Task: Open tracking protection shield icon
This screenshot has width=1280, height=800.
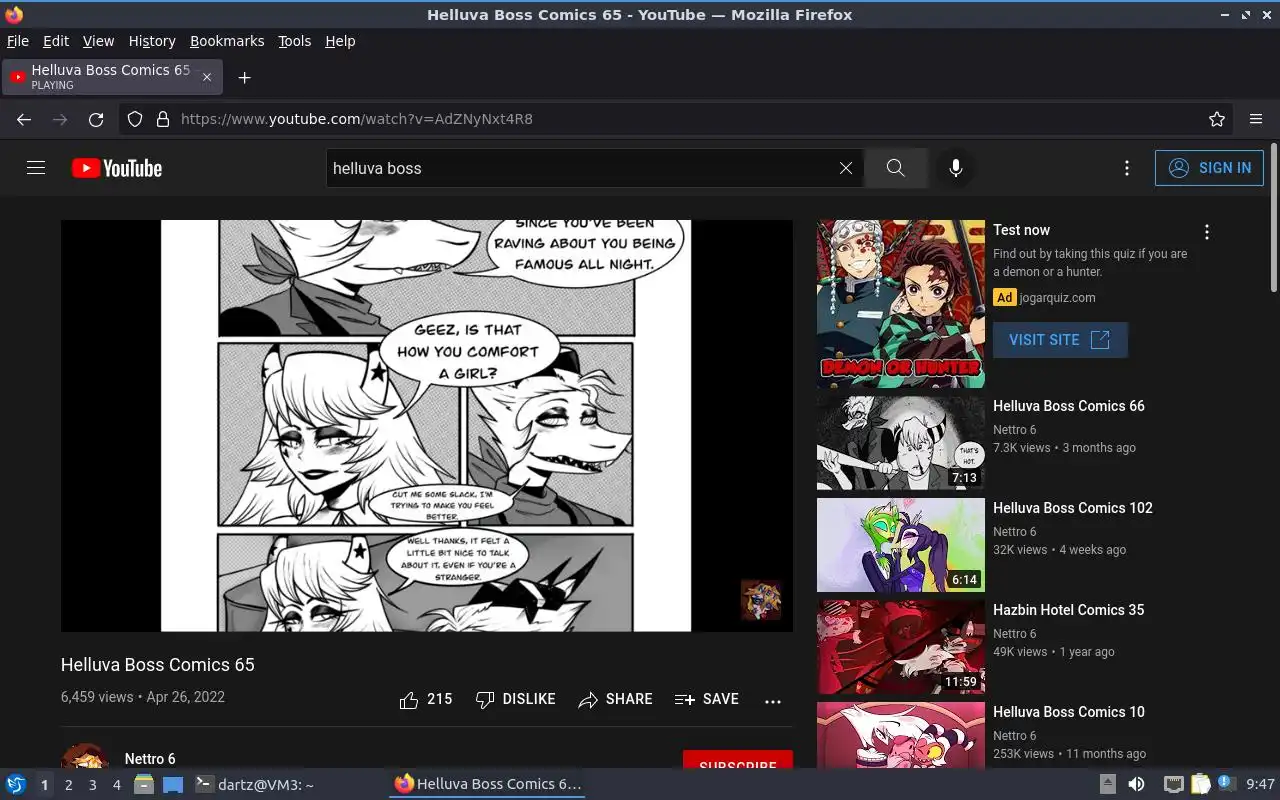Action: (x=135, y=119)
